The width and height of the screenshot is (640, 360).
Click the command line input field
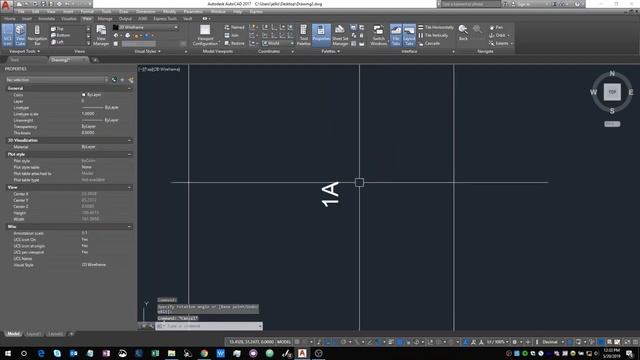[209, 326]
